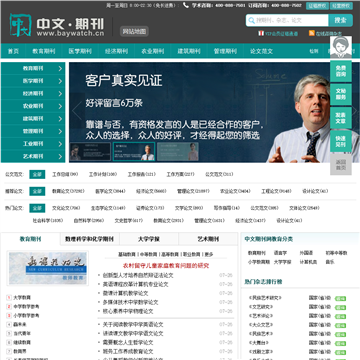Viewport: 360px width, 360px height.
Task: Click rank badge 3 beside 小学数学参考
Action: click(x=9, y=315)
